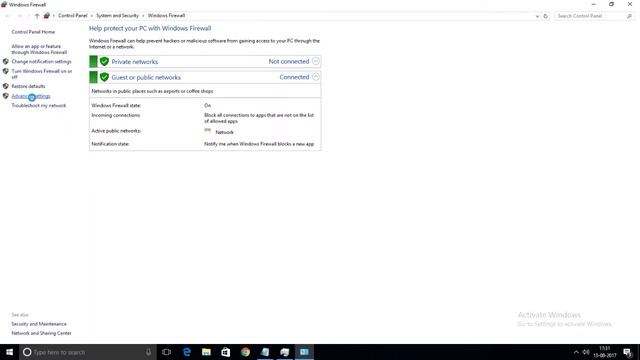The image size is (640, 360).
Task: Click inside the Search Control Panel field
Action: (x=590, y=16)
